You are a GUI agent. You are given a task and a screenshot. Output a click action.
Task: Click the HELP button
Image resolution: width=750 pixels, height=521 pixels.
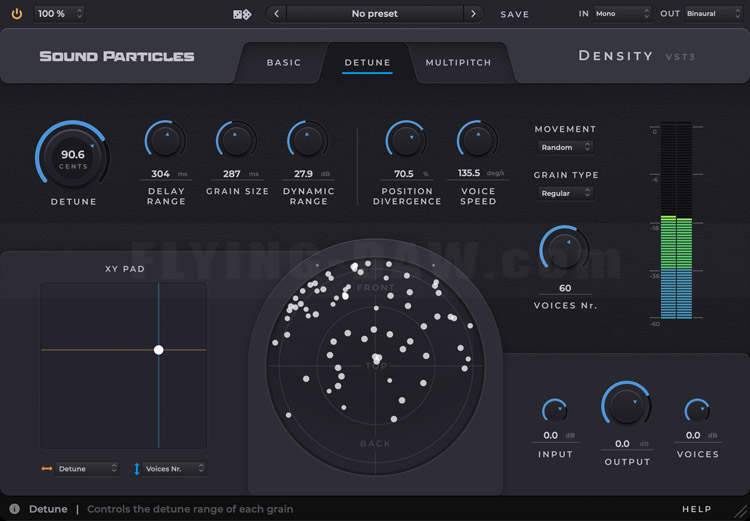point(697,510)
